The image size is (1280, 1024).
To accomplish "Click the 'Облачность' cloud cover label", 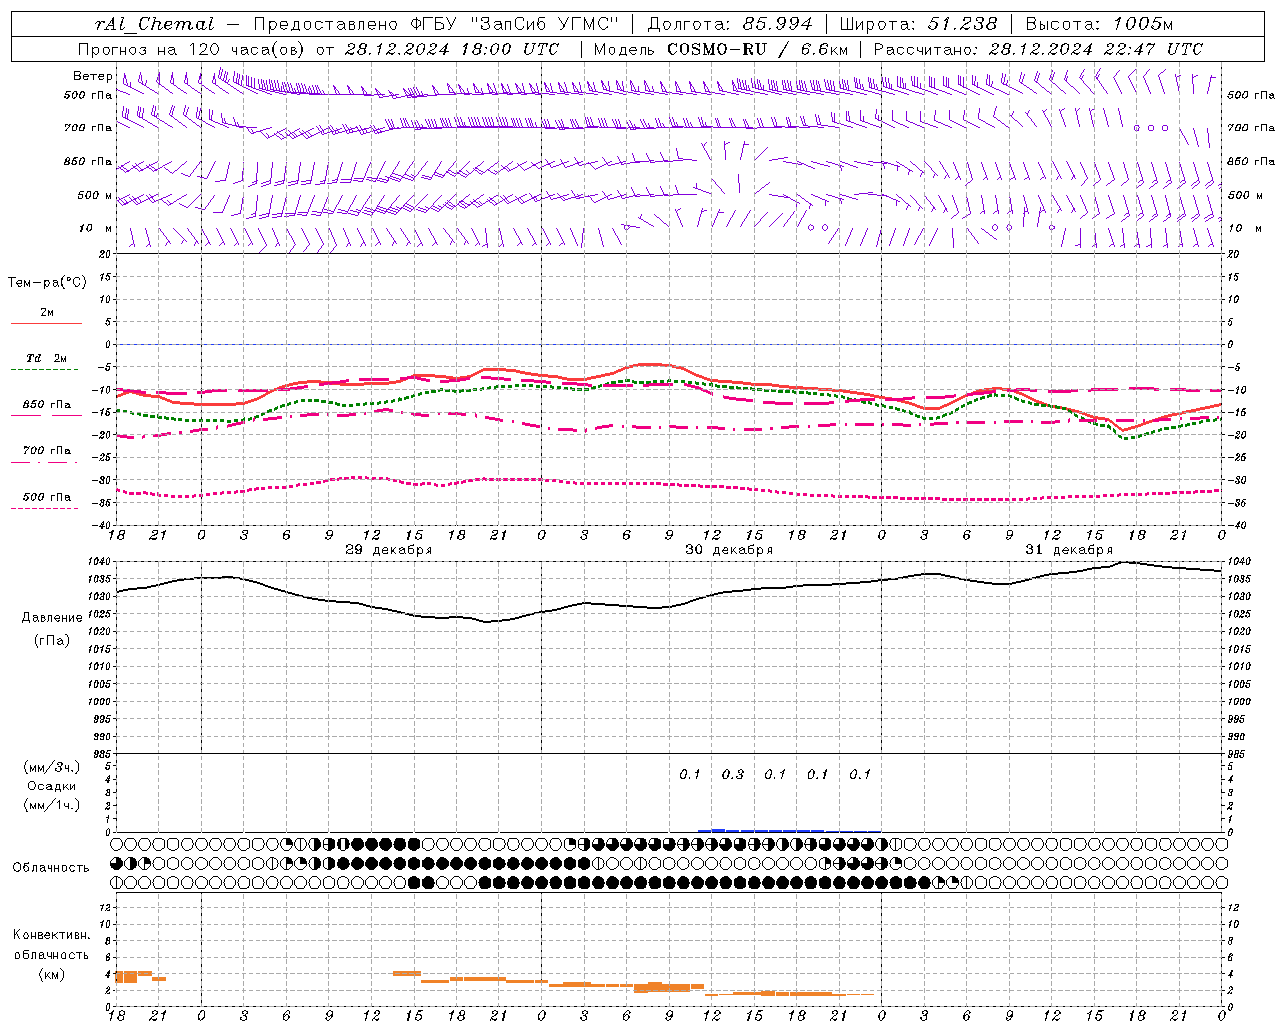I will [51, 867].
